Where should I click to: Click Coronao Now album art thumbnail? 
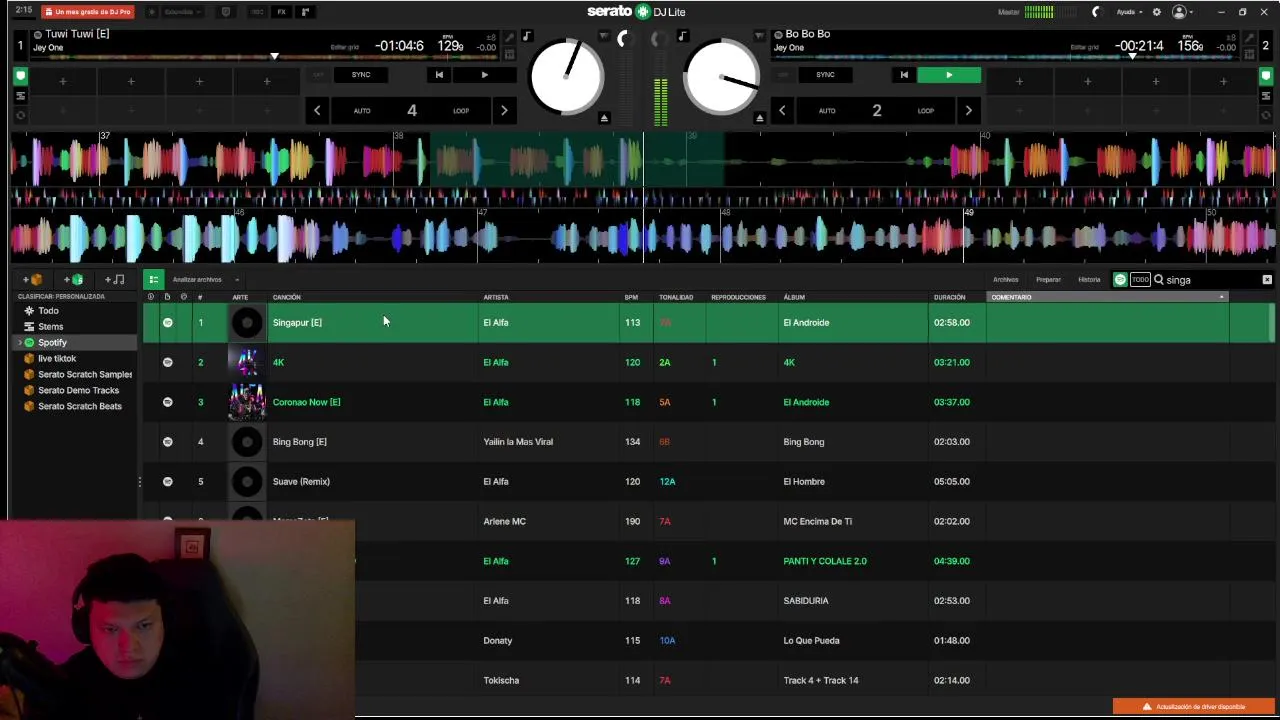[247, 402]
